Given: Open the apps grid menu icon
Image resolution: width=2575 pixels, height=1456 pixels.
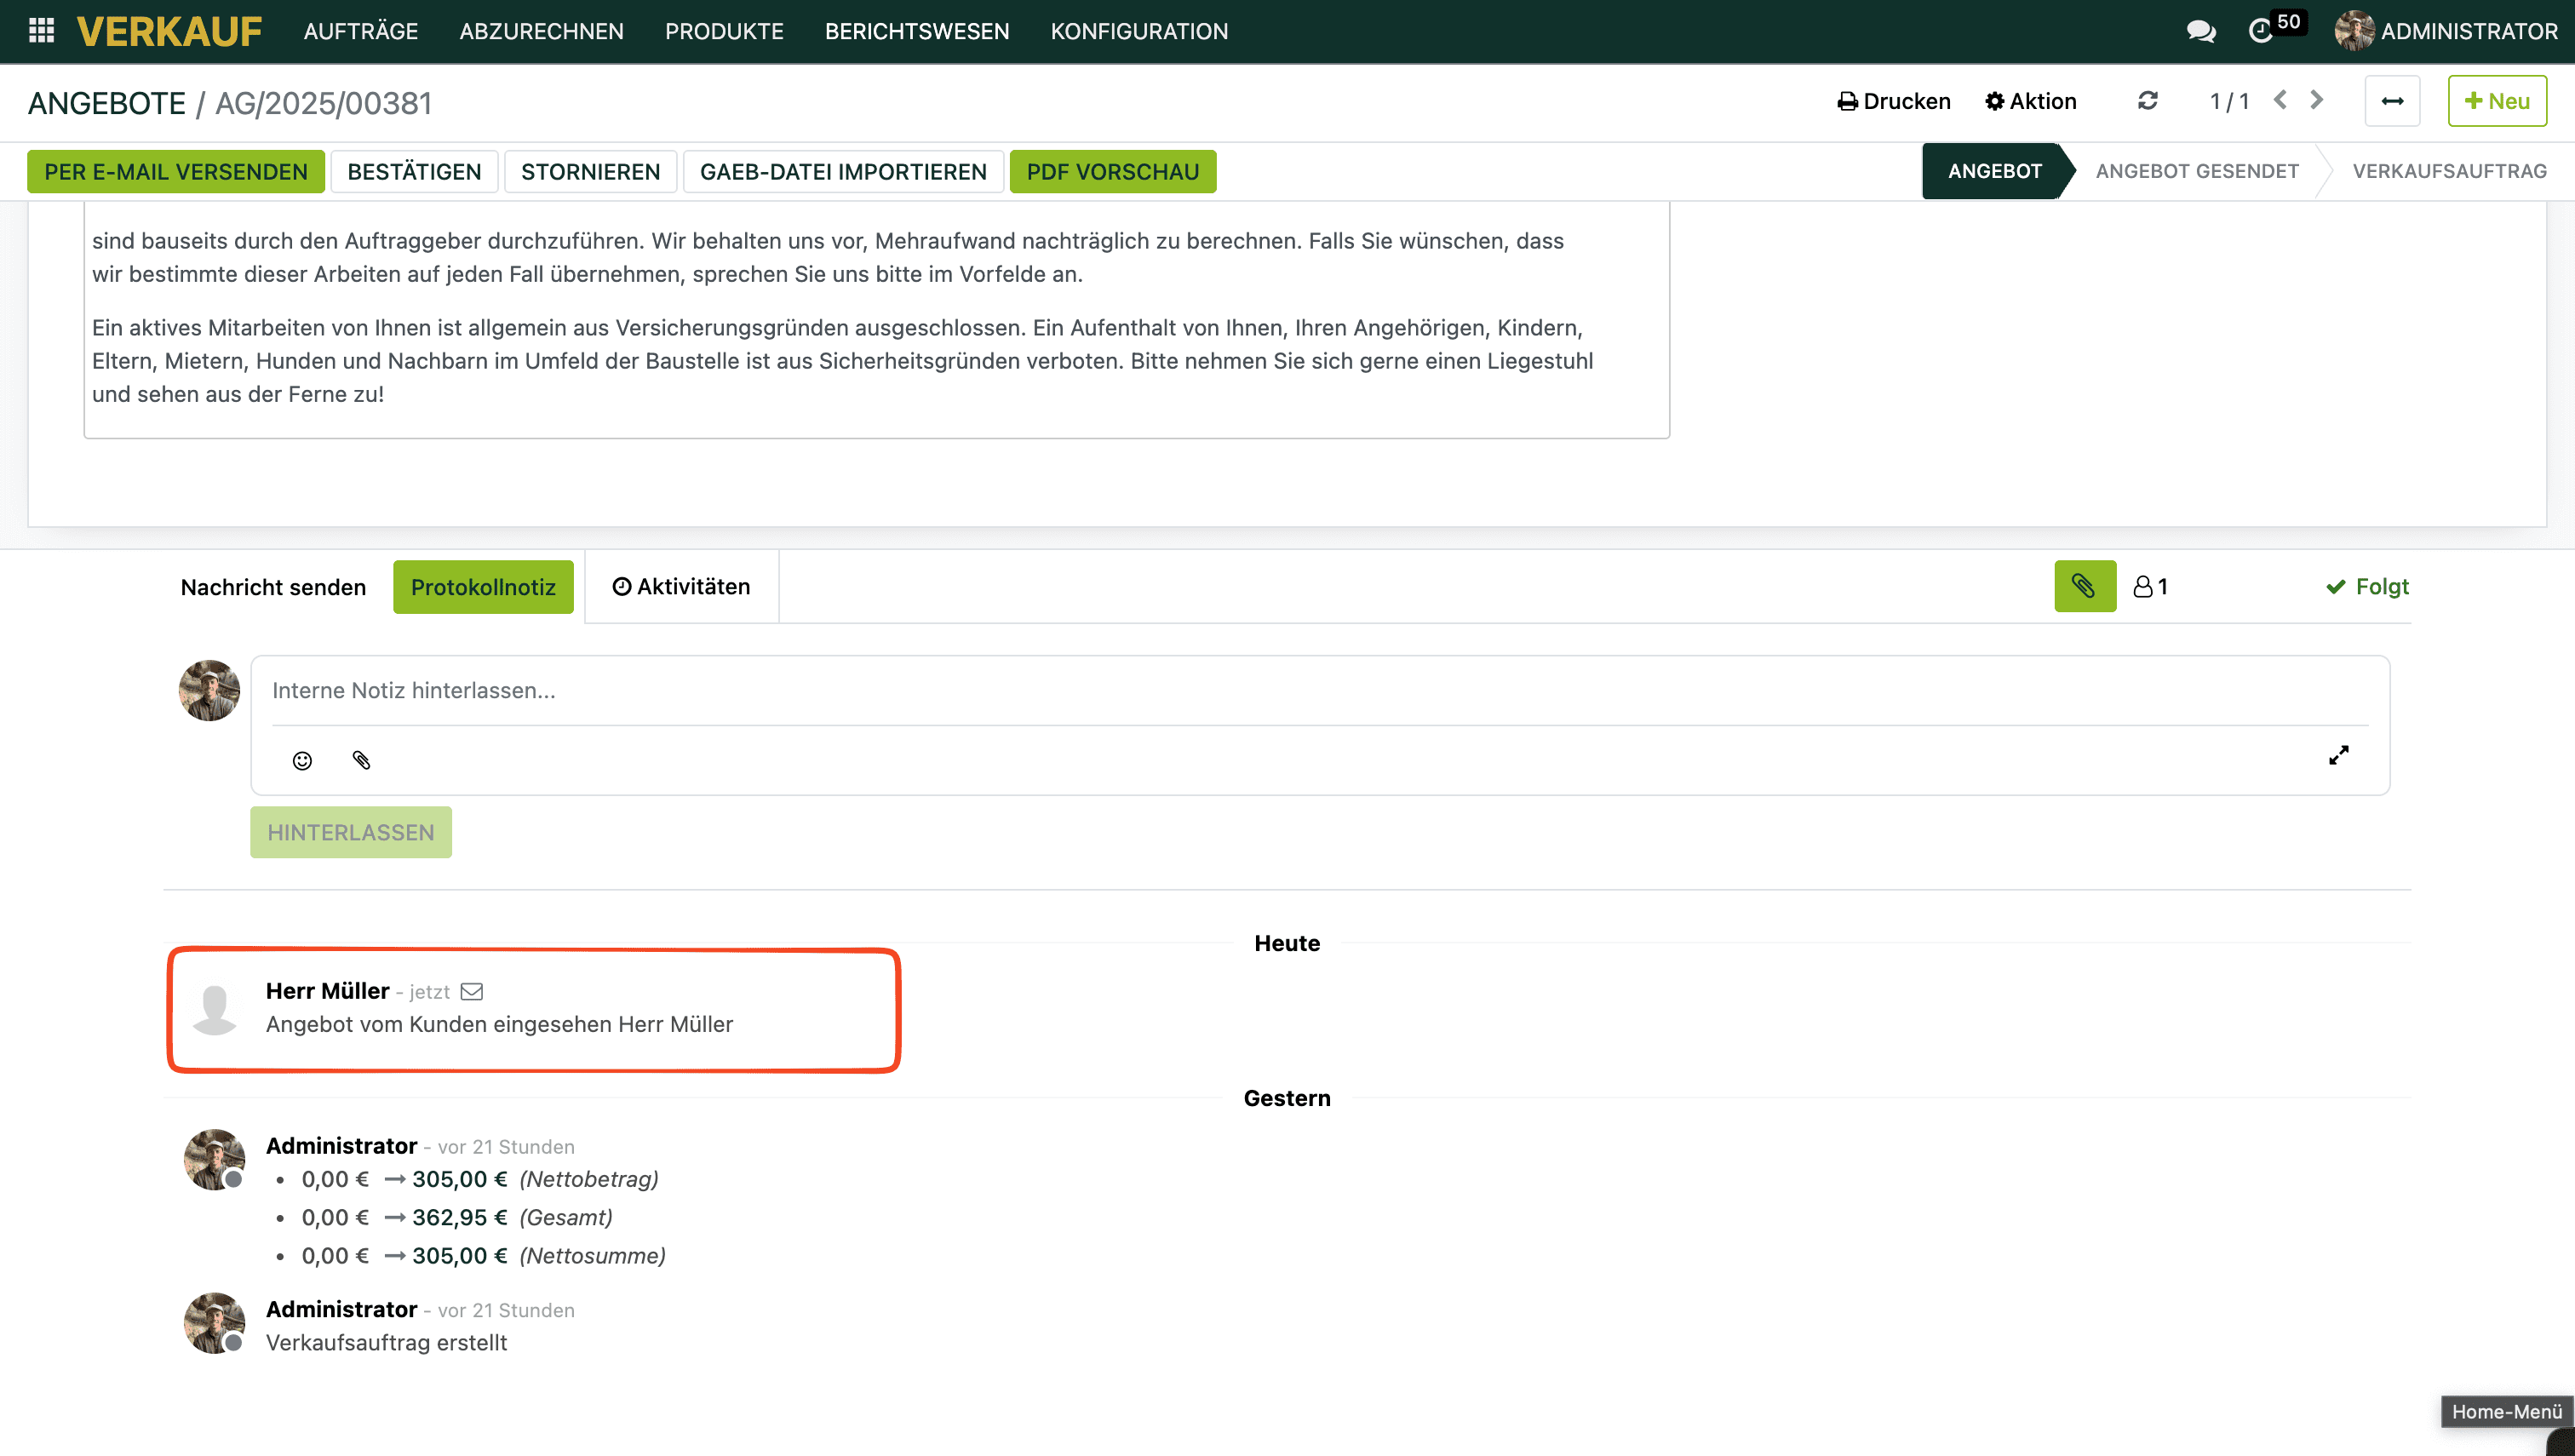Looking at the screenshot, I should coord(41,31).
